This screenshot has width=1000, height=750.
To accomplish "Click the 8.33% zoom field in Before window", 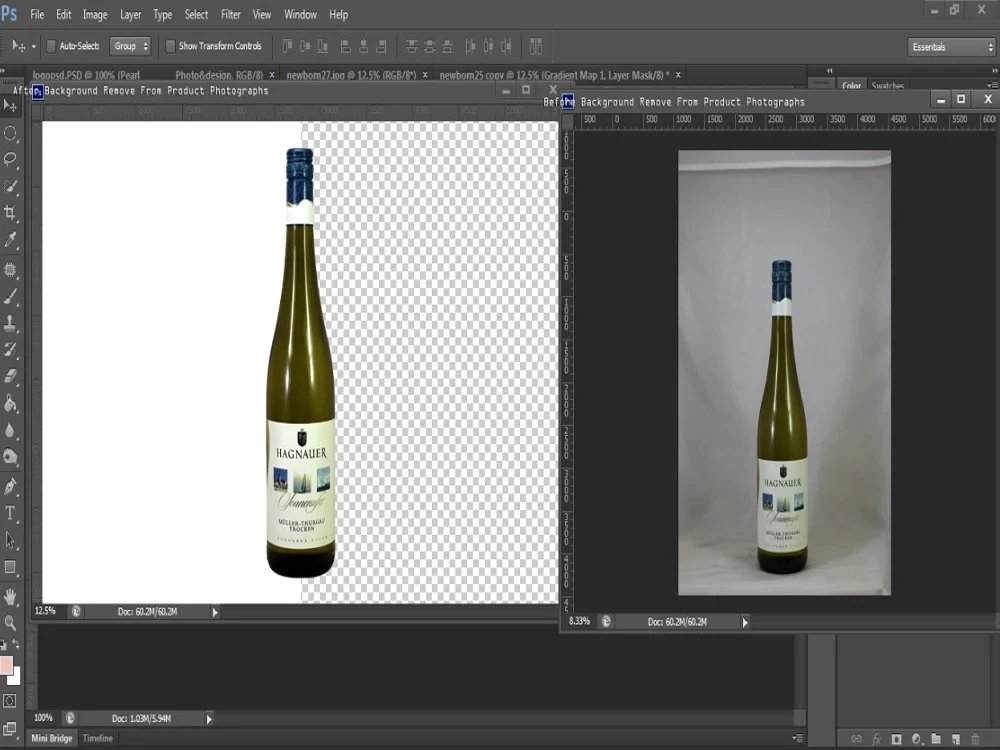I will coord(580,621).
